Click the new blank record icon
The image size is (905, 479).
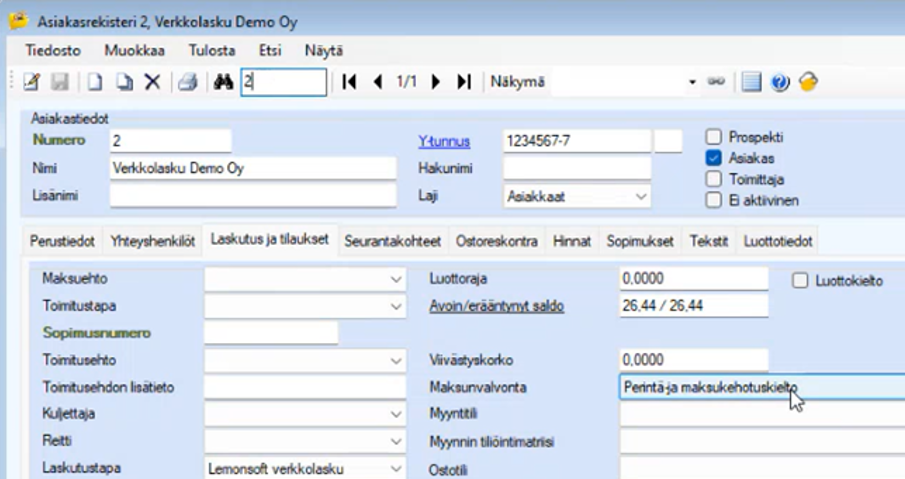pos(94,82)
